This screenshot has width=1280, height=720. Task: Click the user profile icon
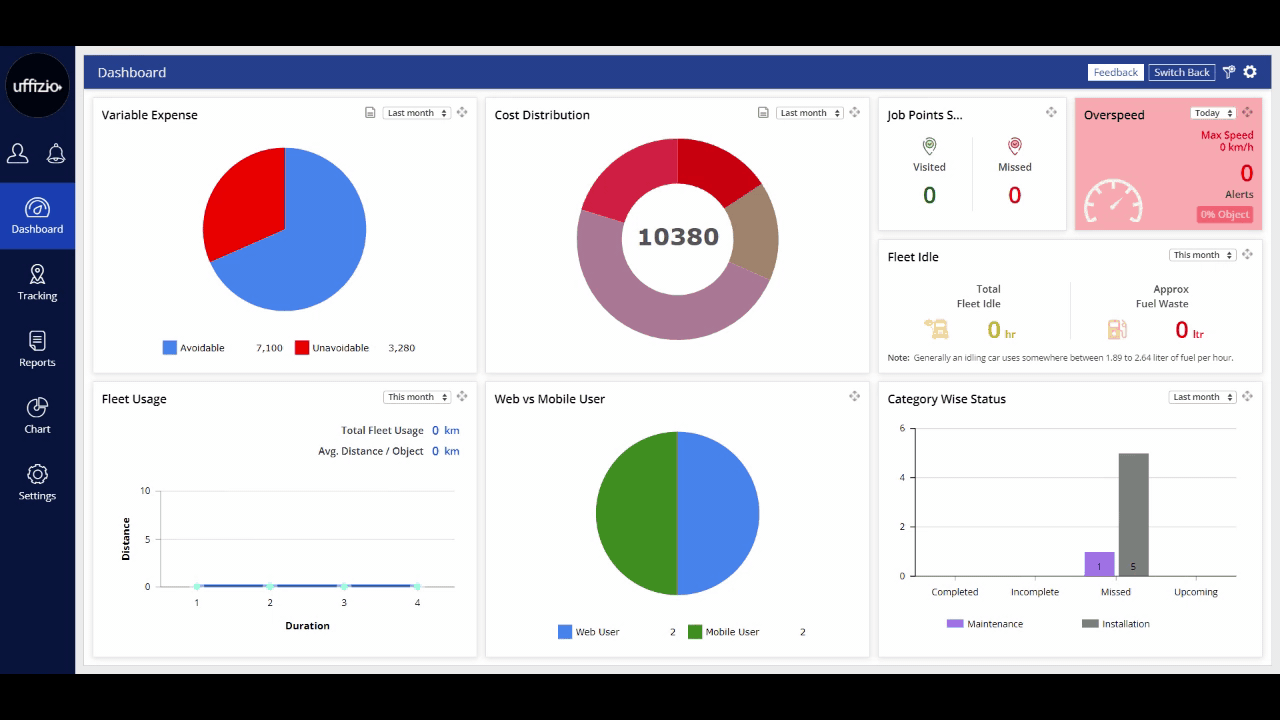(18, 153)
